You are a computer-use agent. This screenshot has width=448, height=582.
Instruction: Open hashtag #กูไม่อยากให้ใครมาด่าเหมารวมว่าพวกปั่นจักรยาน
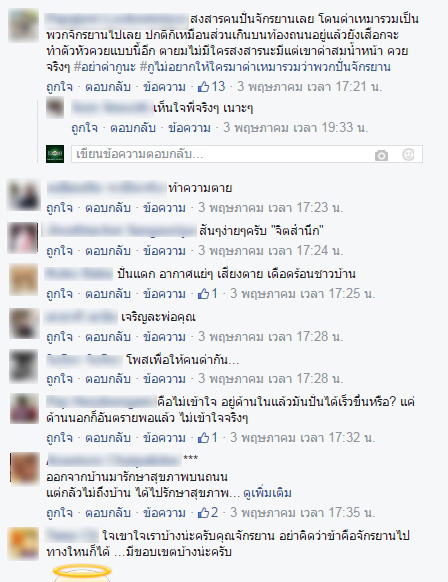(265, 67)
